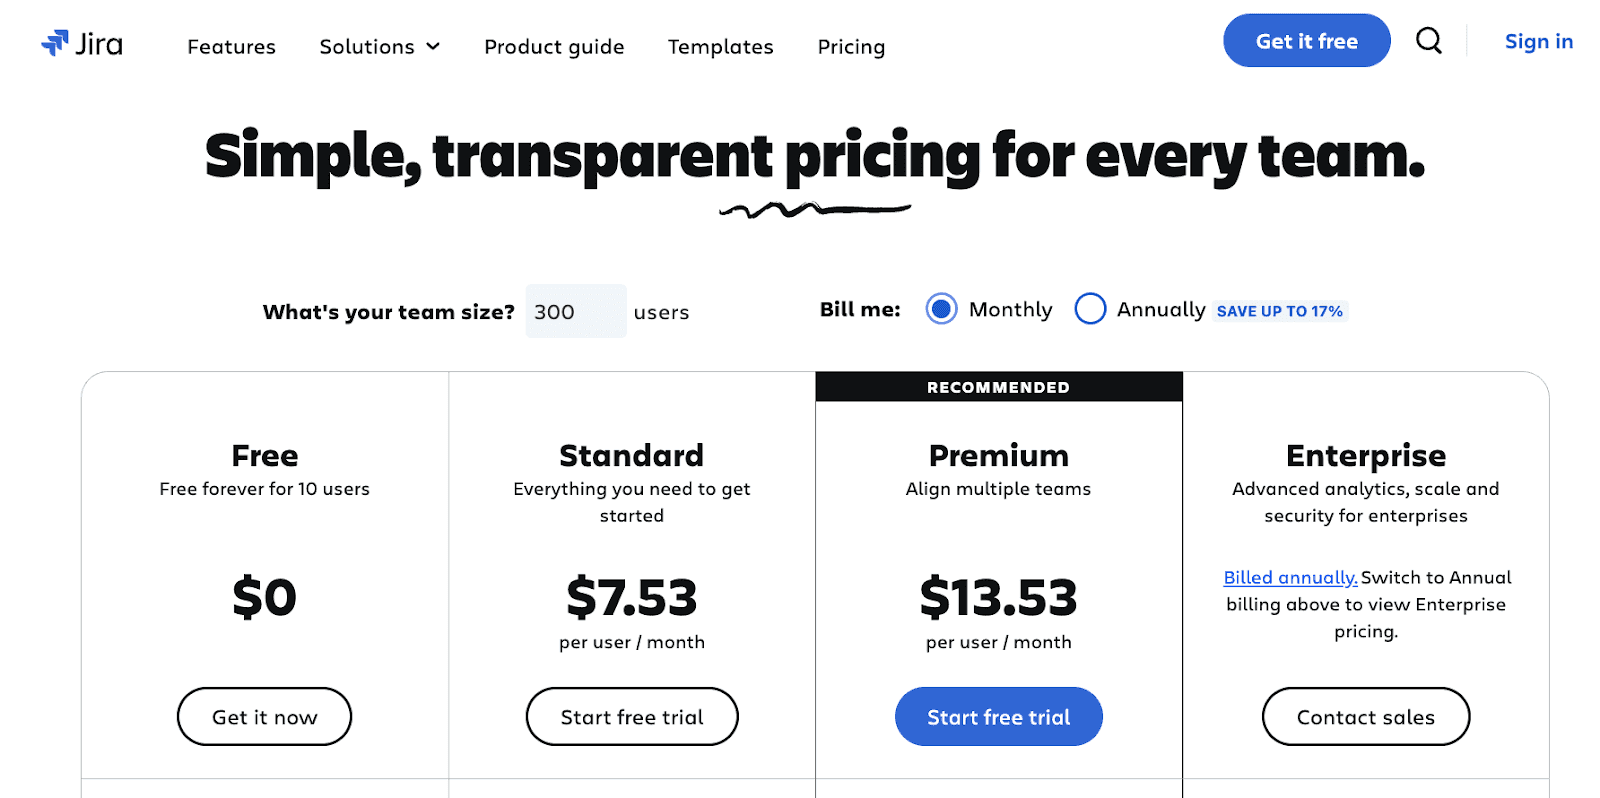This screenshot has height=798, width=1600.
Task: Open the search icon
Action: coord(1428,41)
